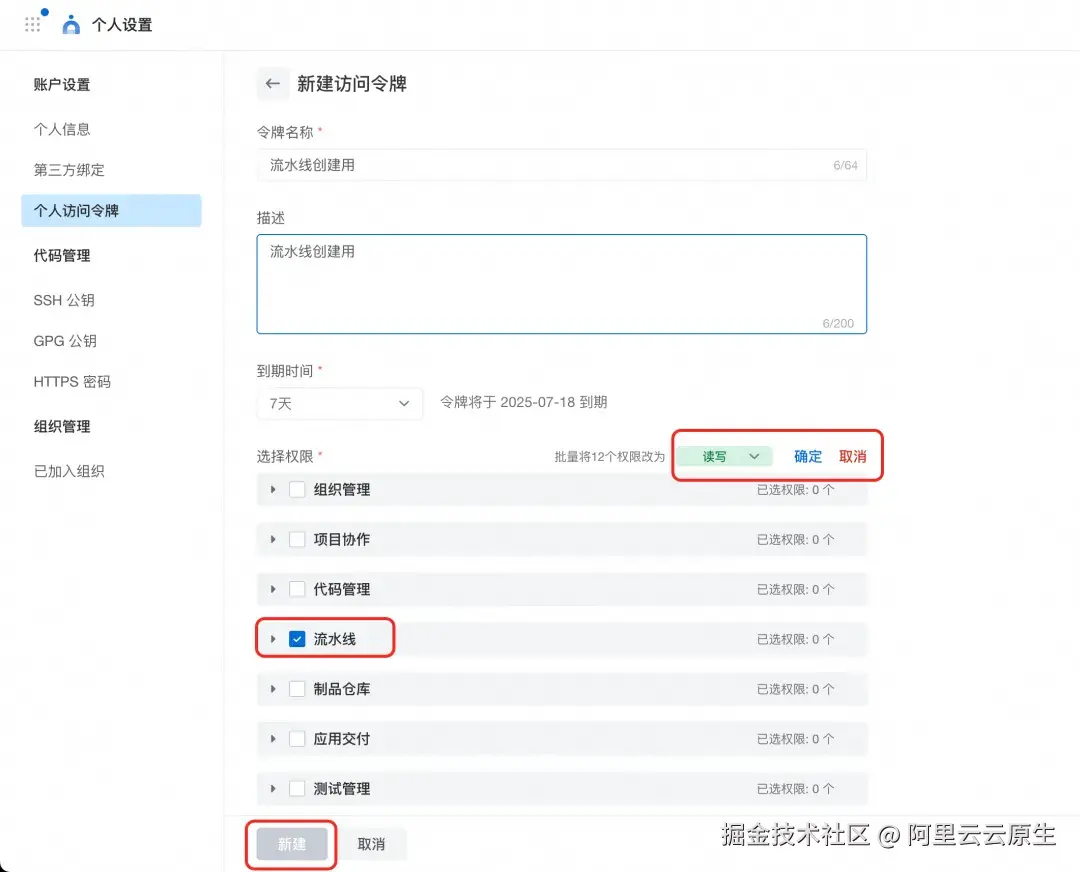Open 第三方绑定 in the sidebar
This screenshot has width=1080, height=872.
(x=69, y=170)
